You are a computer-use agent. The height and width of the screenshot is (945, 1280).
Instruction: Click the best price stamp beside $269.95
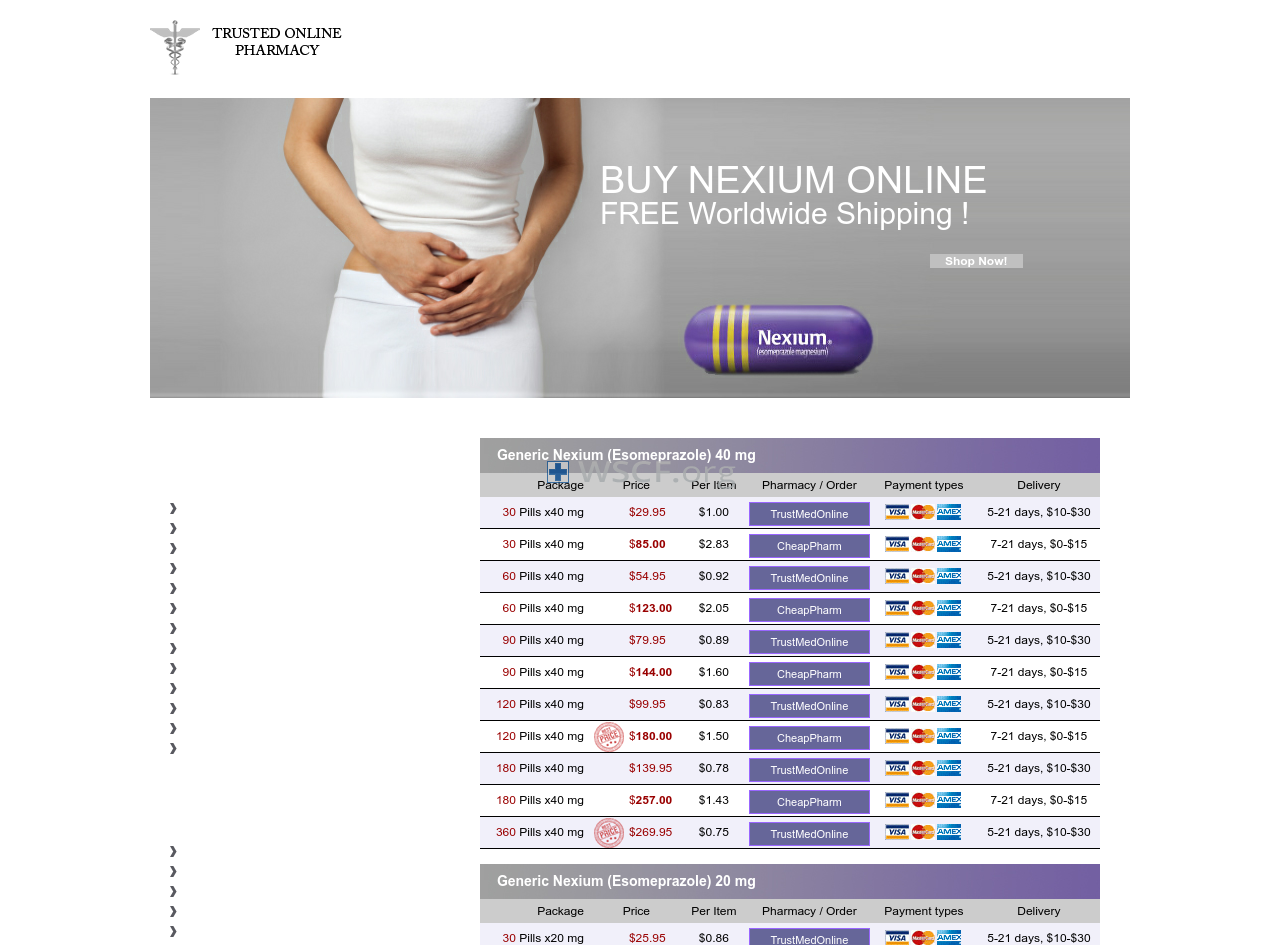click(609, 833)
